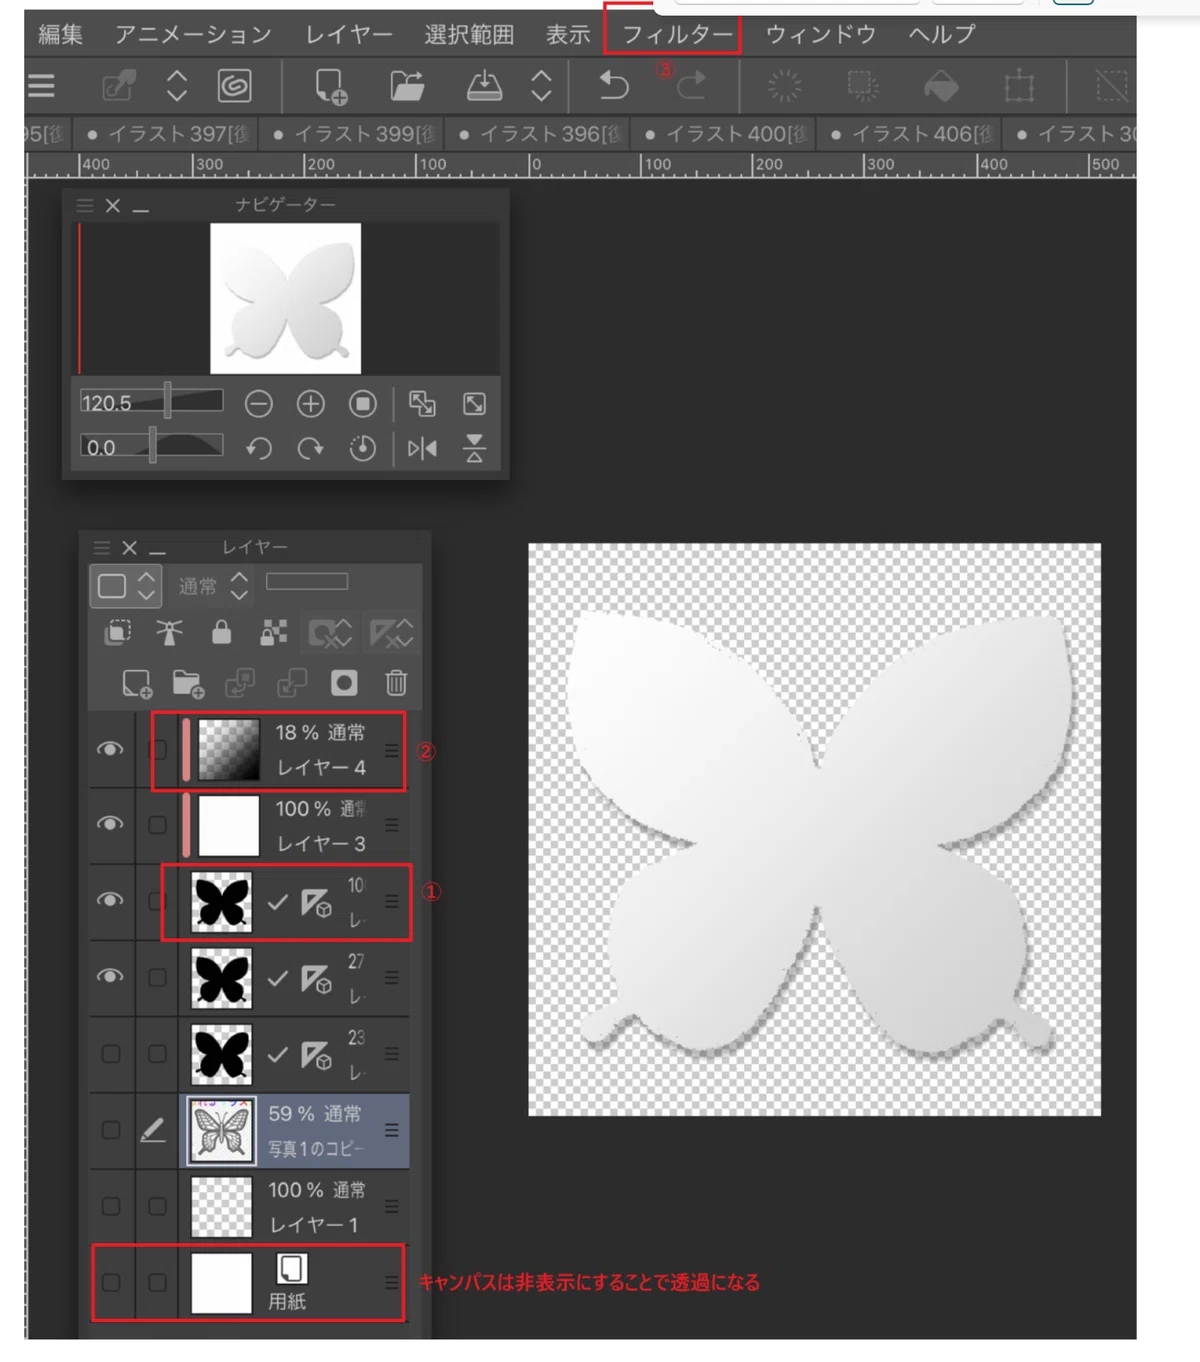This screenshot has height=1362, width=1200.
Task: Open the アニメーション menu
Action: tap(193, 34)
